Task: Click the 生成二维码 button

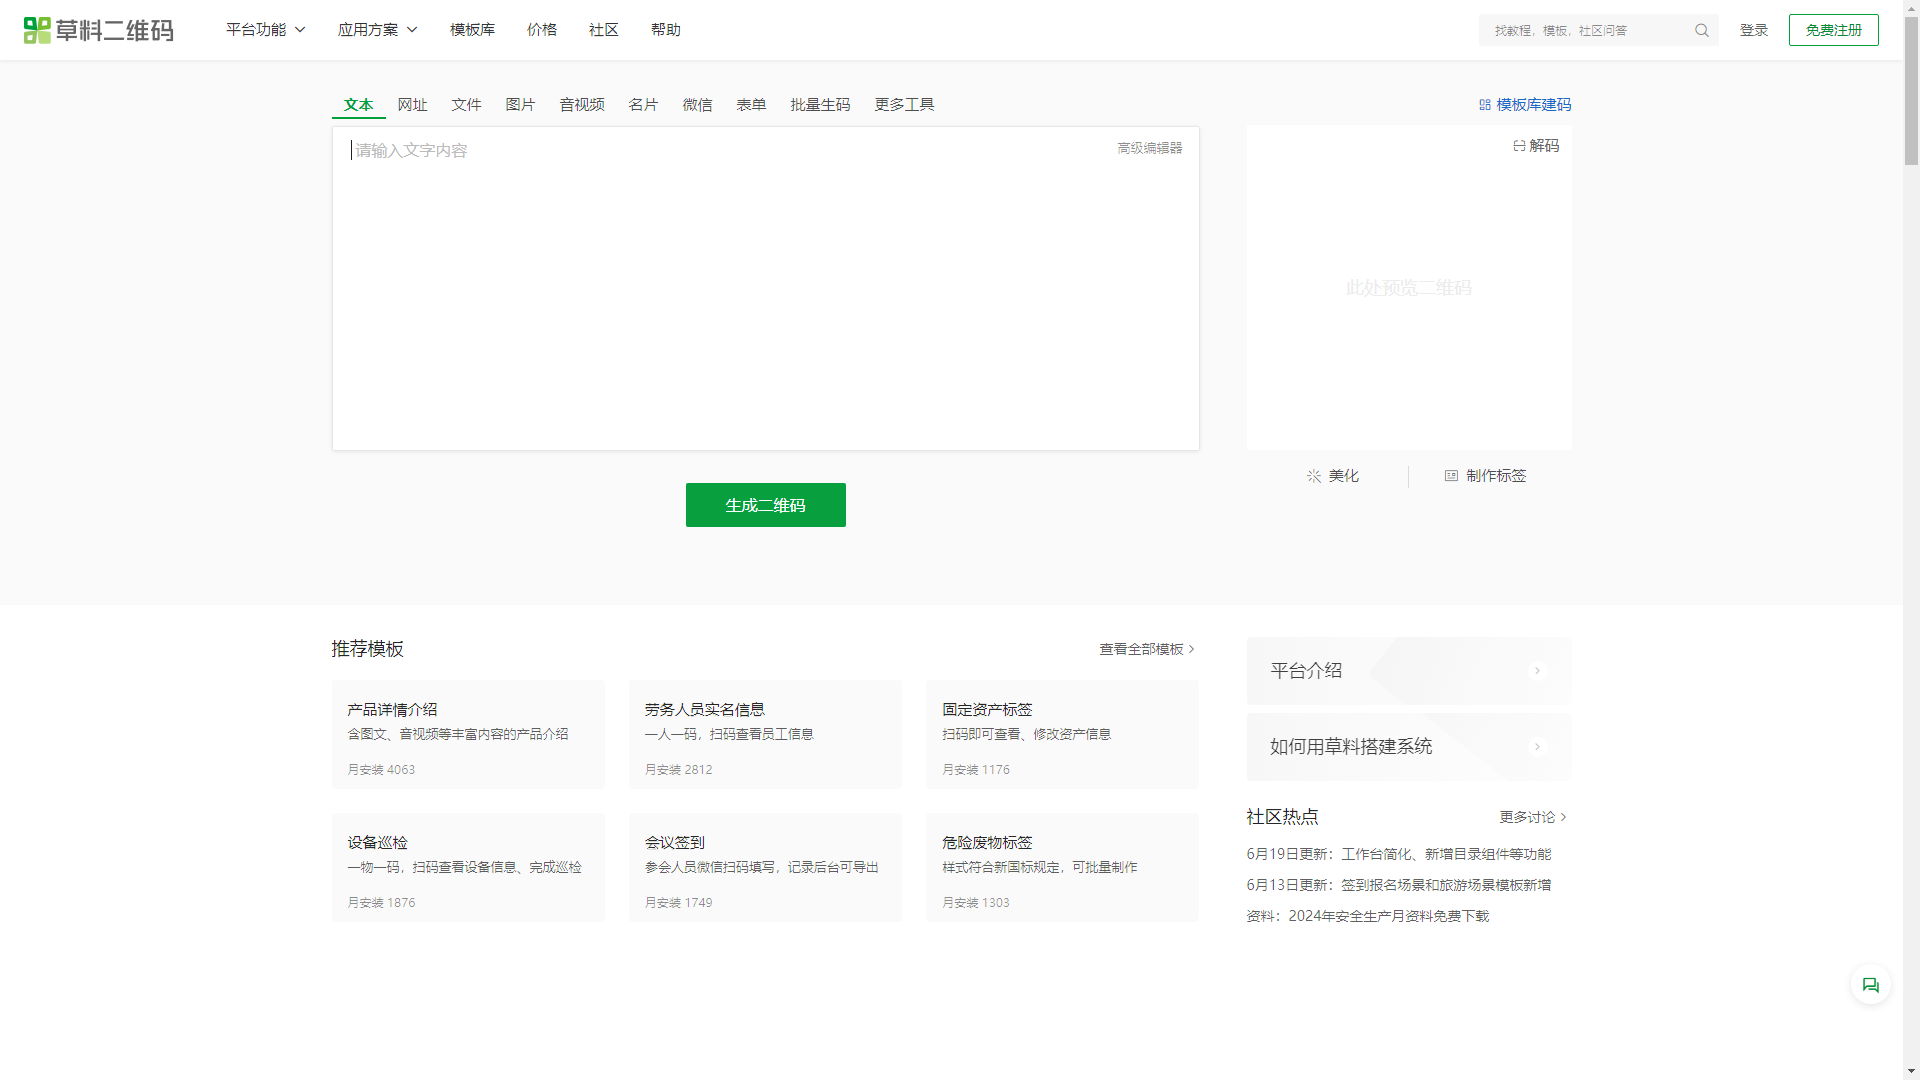Action: pos(765,505)
